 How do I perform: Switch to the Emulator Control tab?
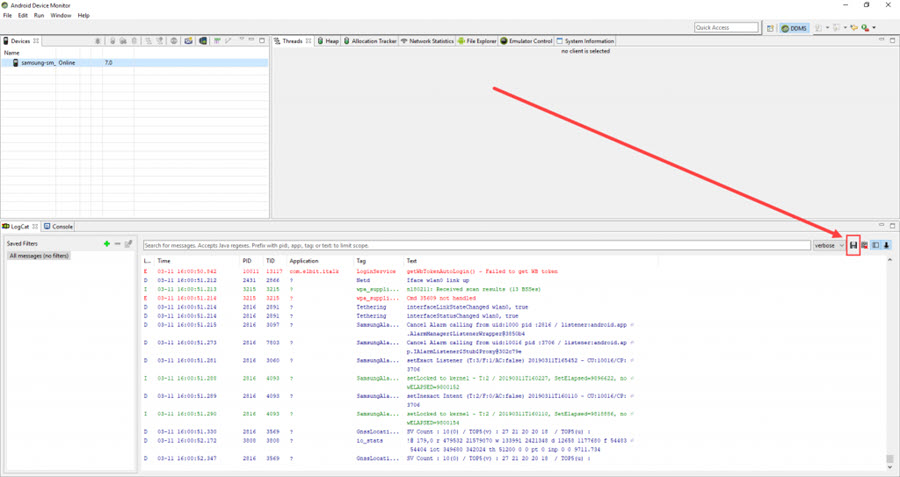526,41
